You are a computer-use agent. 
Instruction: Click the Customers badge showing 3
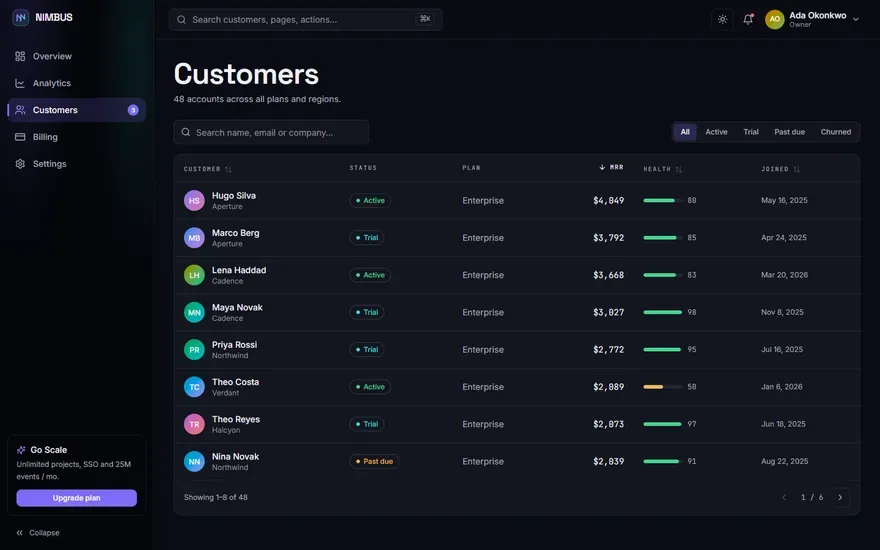click(133, 110)
